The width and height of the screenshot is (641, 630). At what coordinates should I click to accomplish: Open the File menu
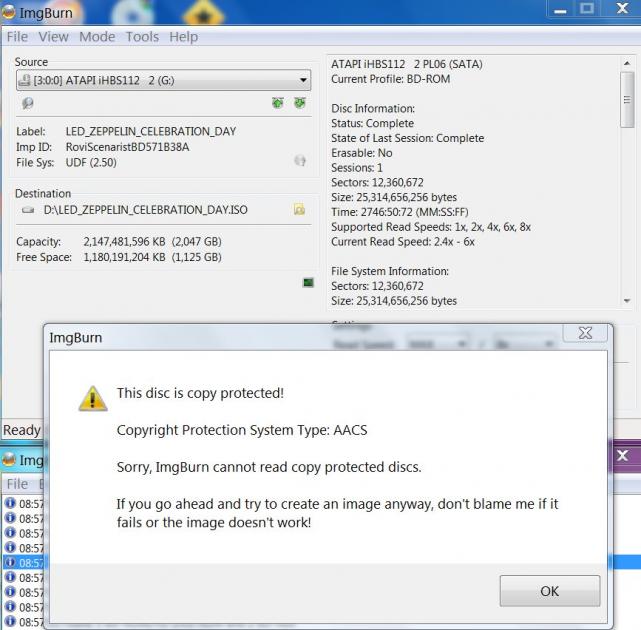17,37
